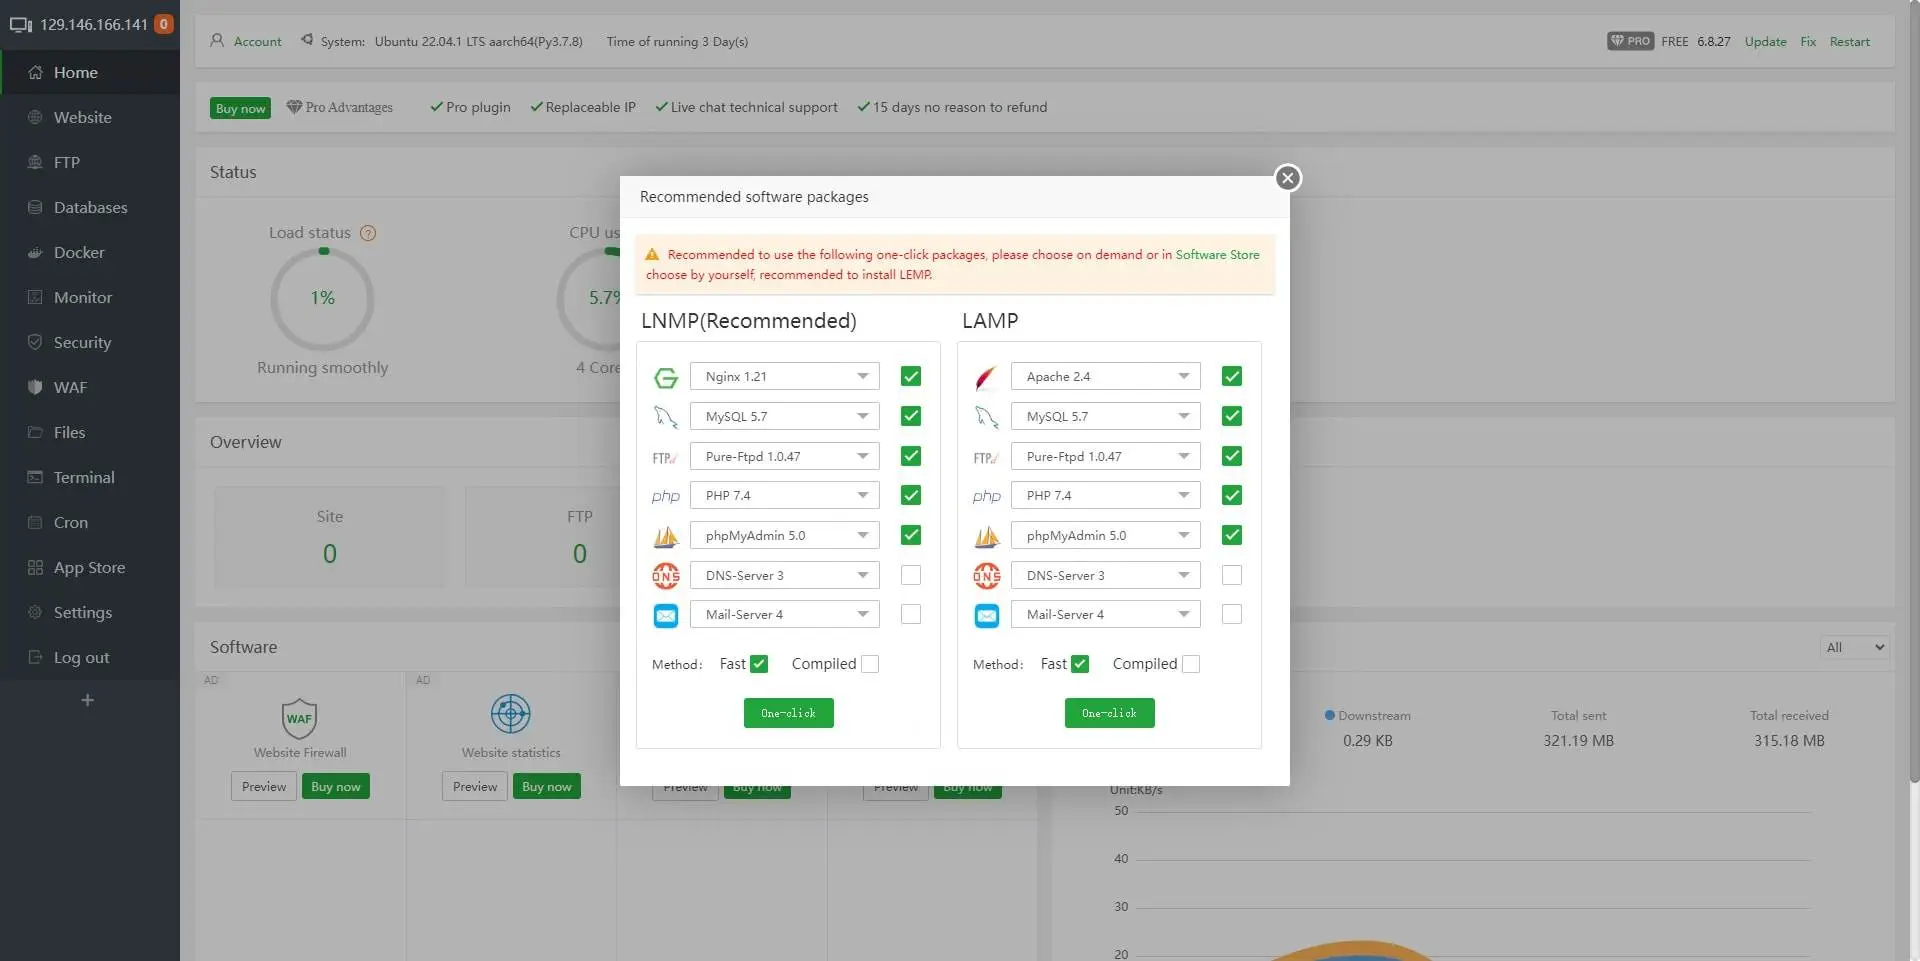Uncheck Pure-Ftpd checkbox in LNMP
The height and width of the screenshot is (961, 1920).
[911, 456]
